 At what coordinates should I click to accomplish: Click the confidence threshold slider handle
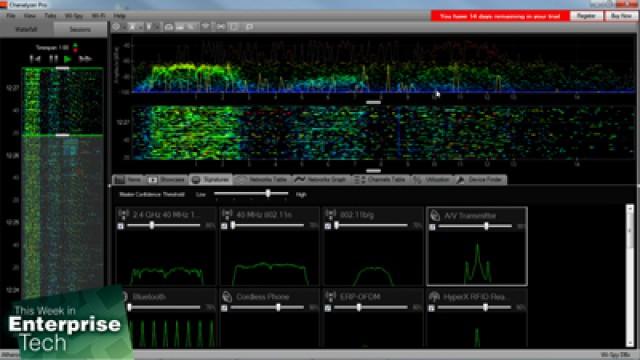click(x=268, y=193)
